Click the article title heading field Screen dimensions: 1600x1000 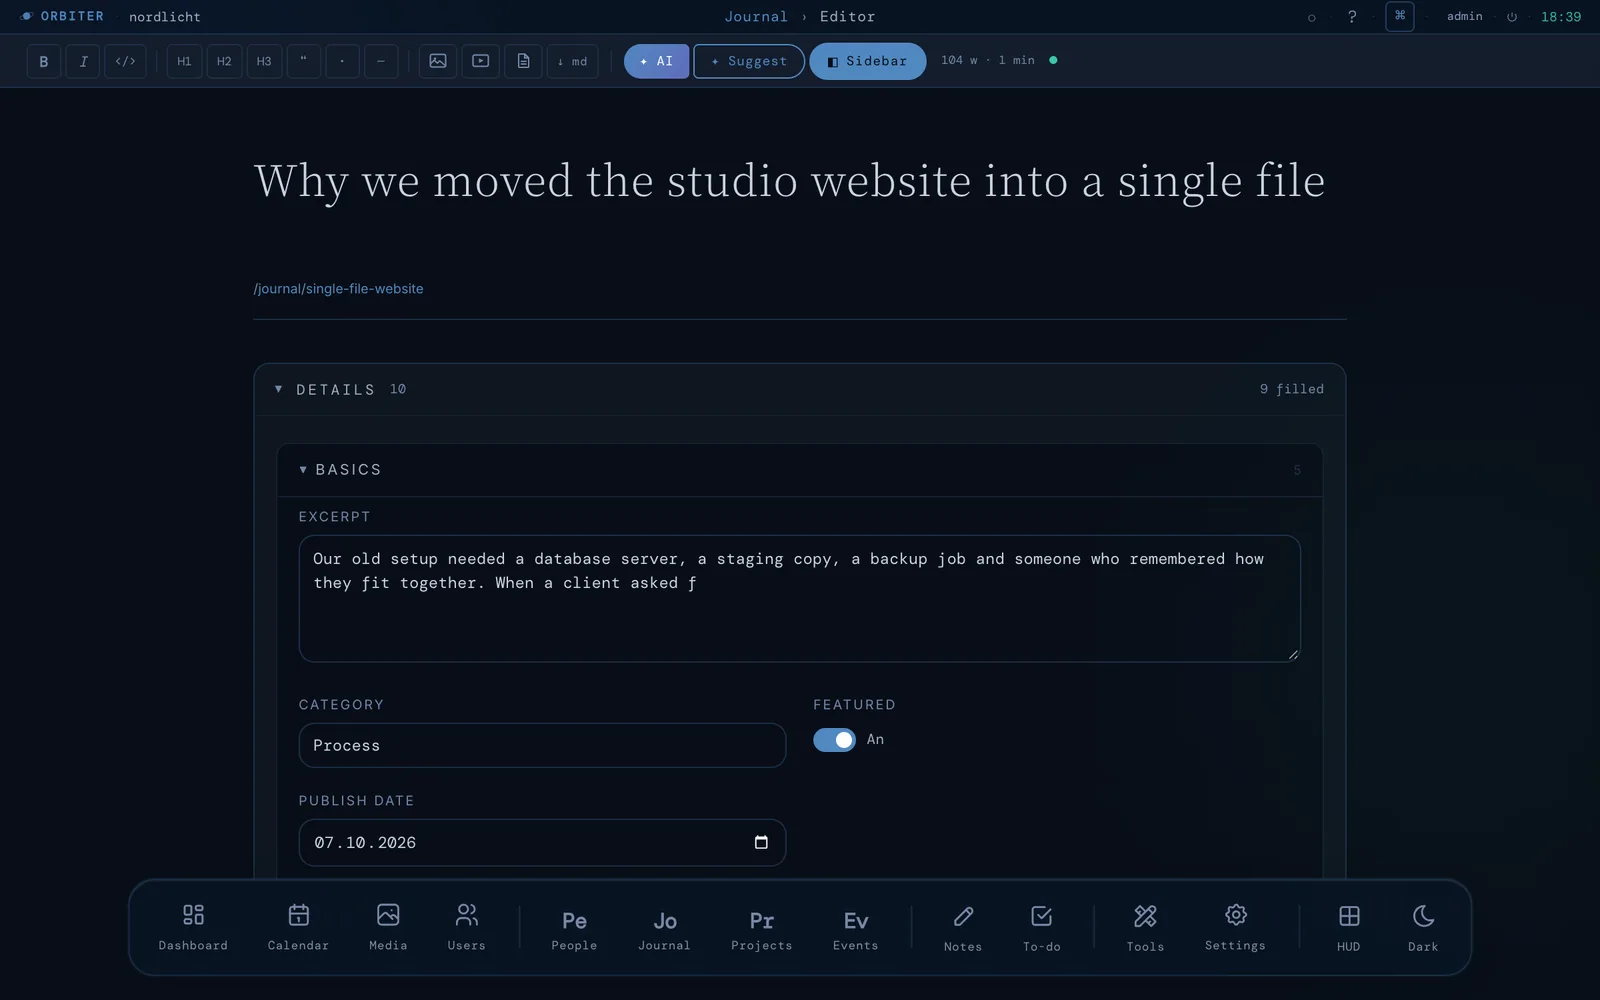(x=800, y=181)
